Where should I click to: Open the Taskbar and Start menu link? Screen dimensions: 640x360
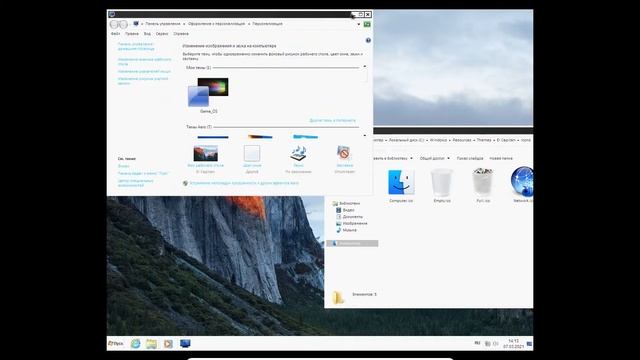pos(143,173)
